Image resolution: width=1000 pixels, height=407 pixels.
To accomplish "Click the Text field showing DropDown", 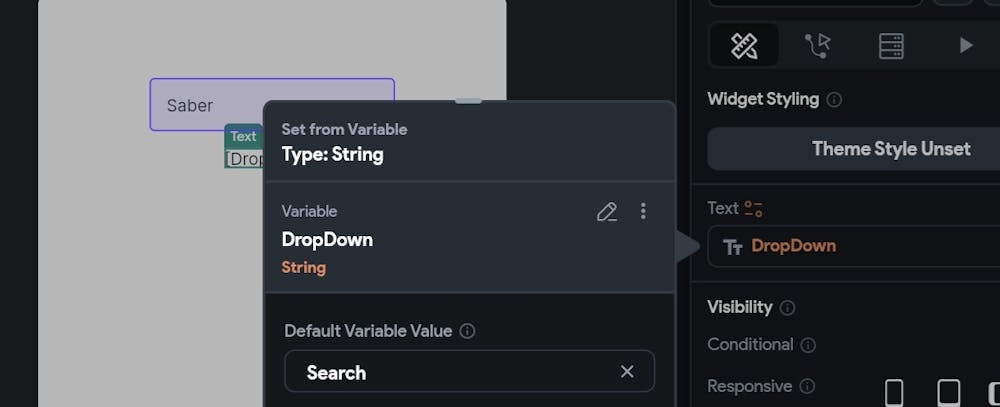I will coord(860,246).
